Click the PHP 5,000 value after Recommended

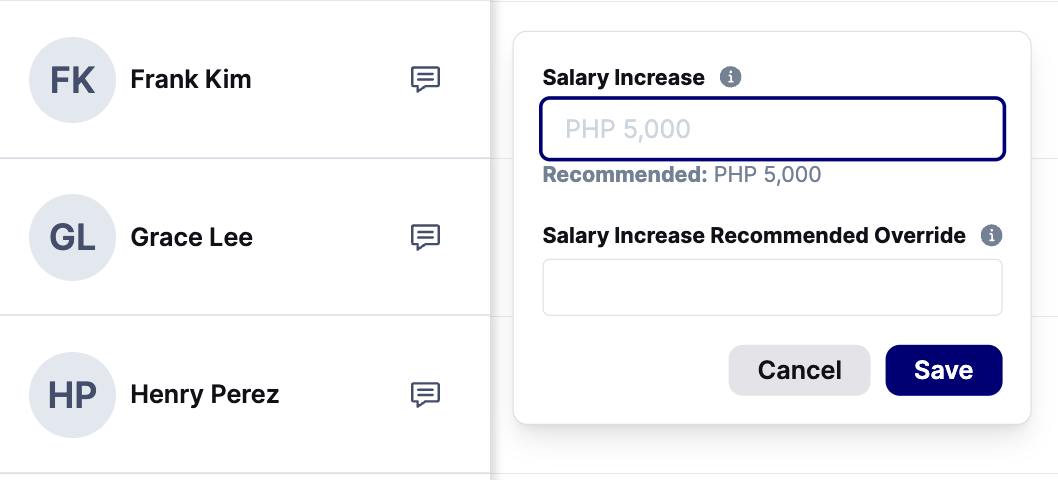(x=767, y=175)
